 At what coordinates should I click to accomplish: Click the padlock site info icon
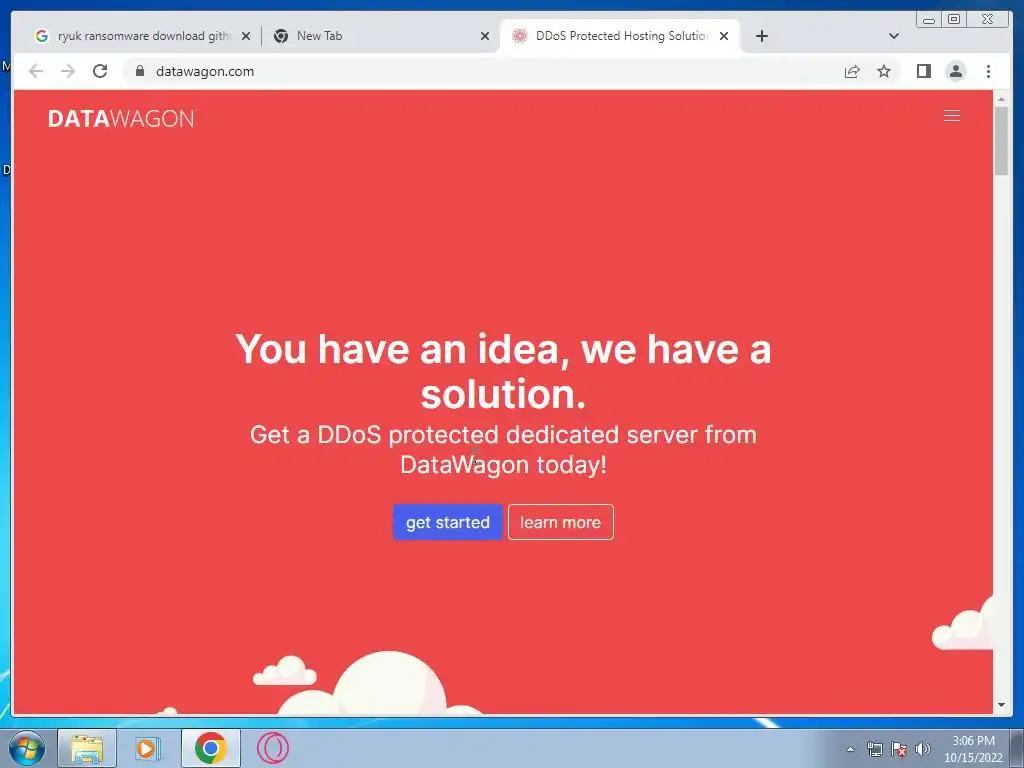click(139, 71)
